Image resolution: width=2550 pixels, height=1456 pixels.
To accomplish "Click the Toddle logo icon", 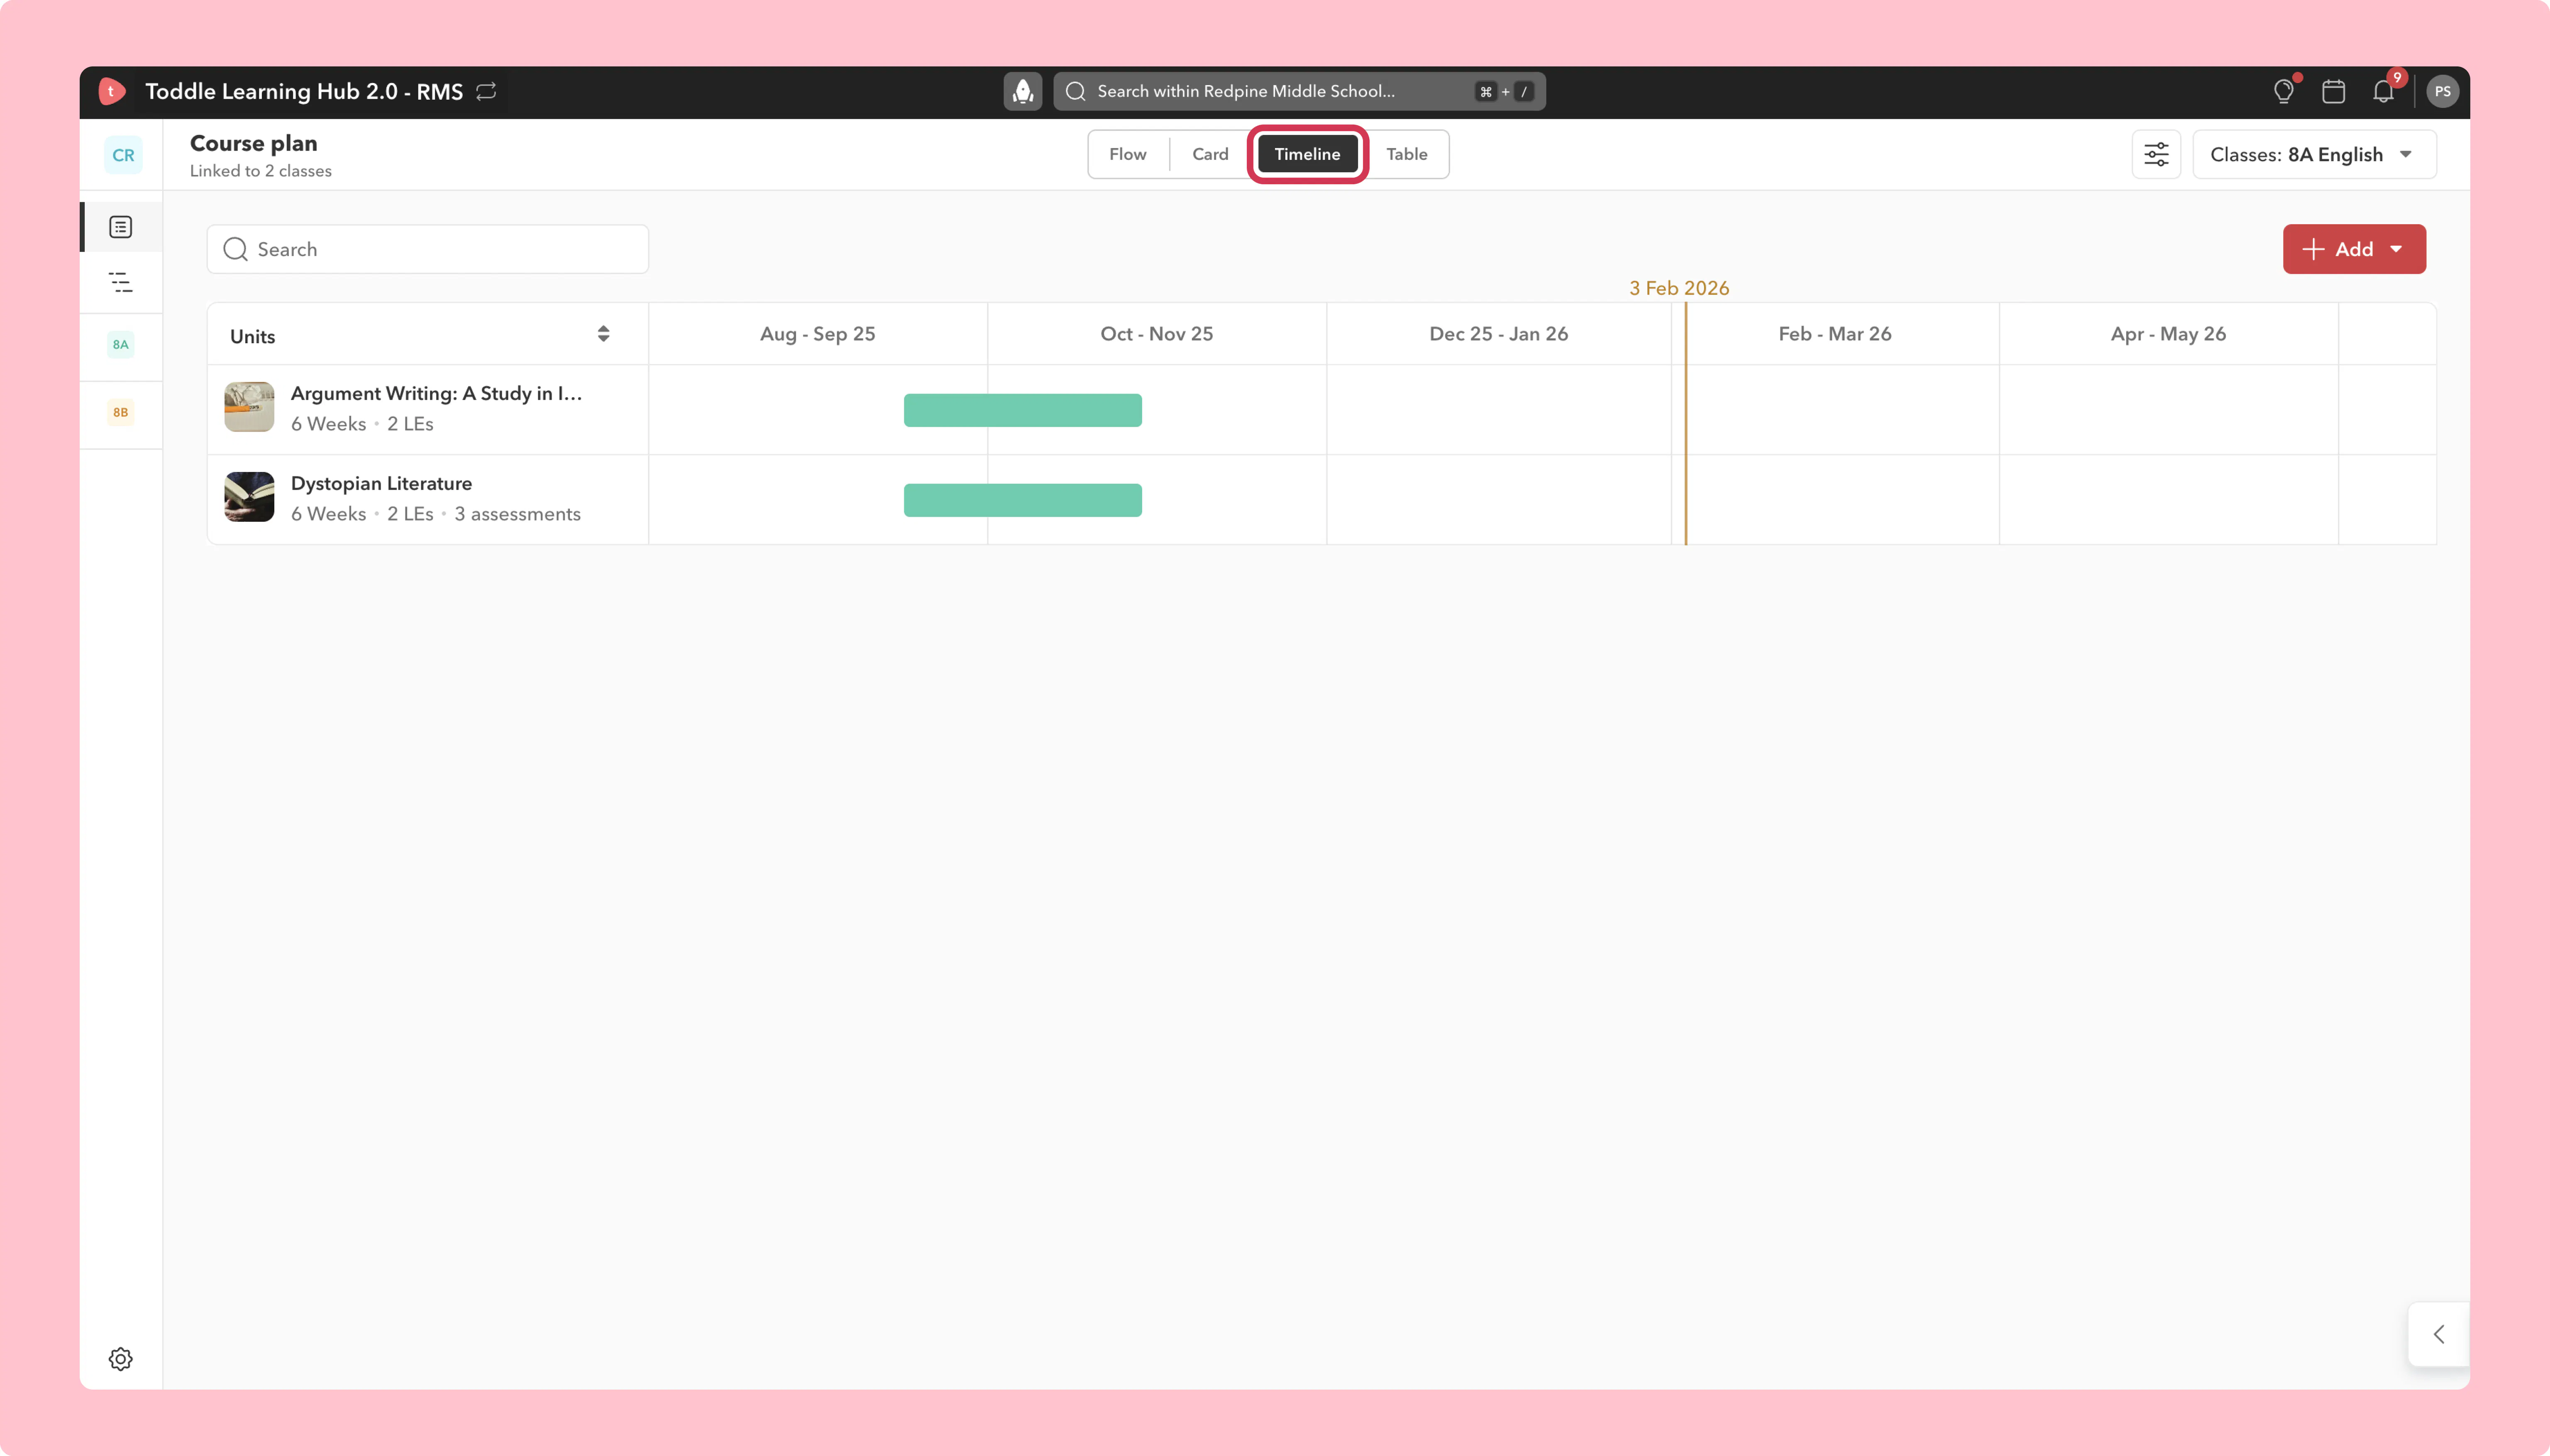I will [112, 91].
